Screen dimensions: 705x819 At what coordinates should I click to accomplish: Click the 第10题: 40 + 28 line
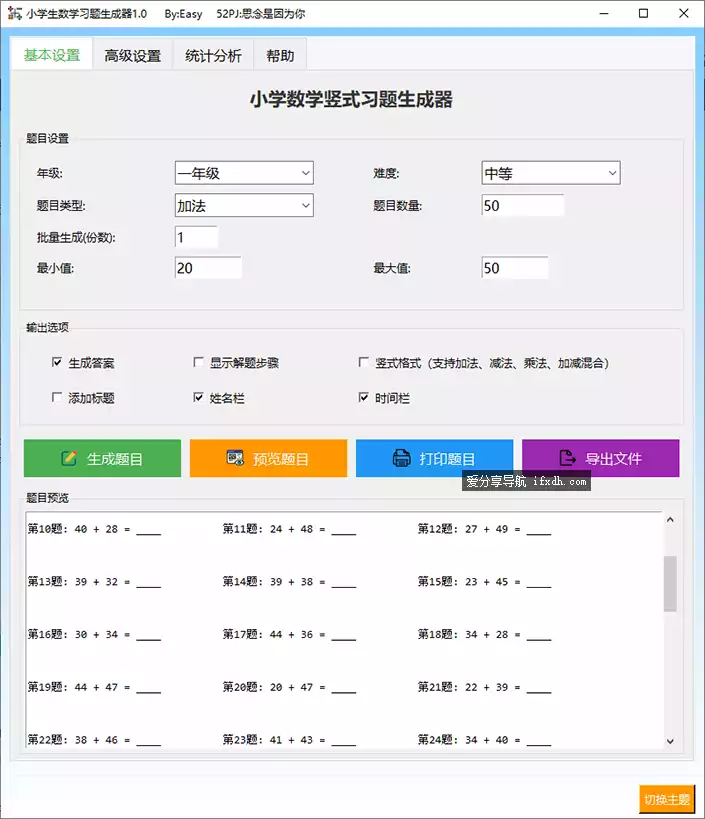coord(94,529)
